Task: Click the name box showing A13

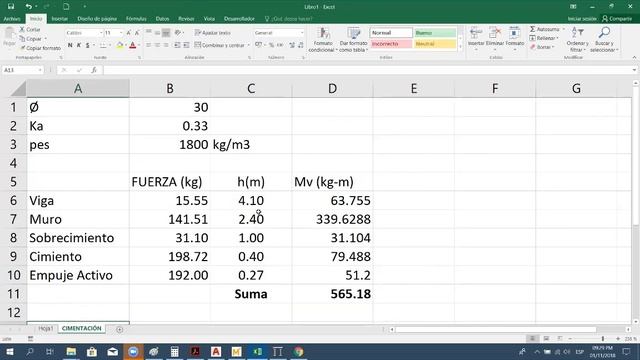Action: [22, 70]
